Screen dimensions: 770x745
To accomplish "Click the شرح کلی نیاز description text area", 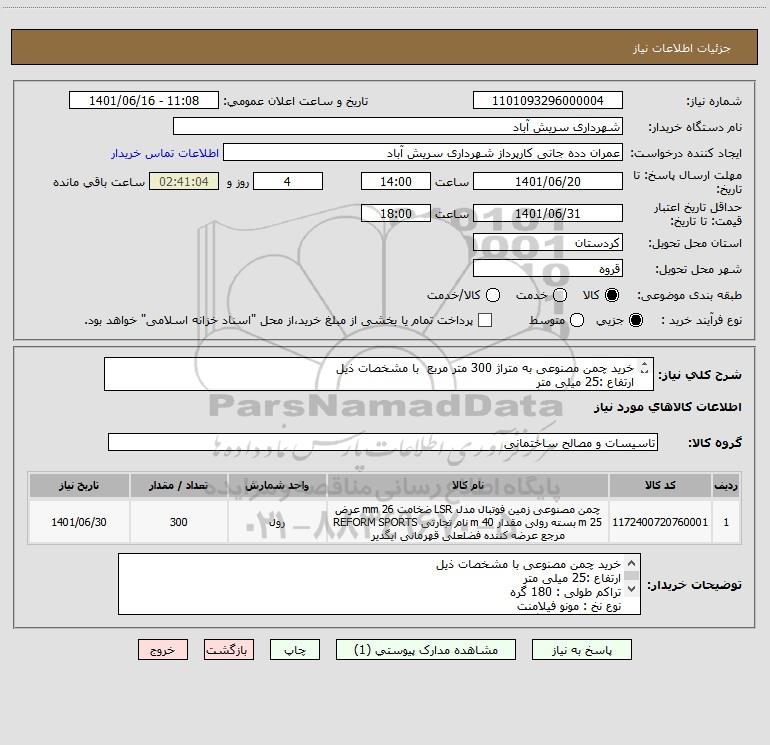I will click(379, 375).
